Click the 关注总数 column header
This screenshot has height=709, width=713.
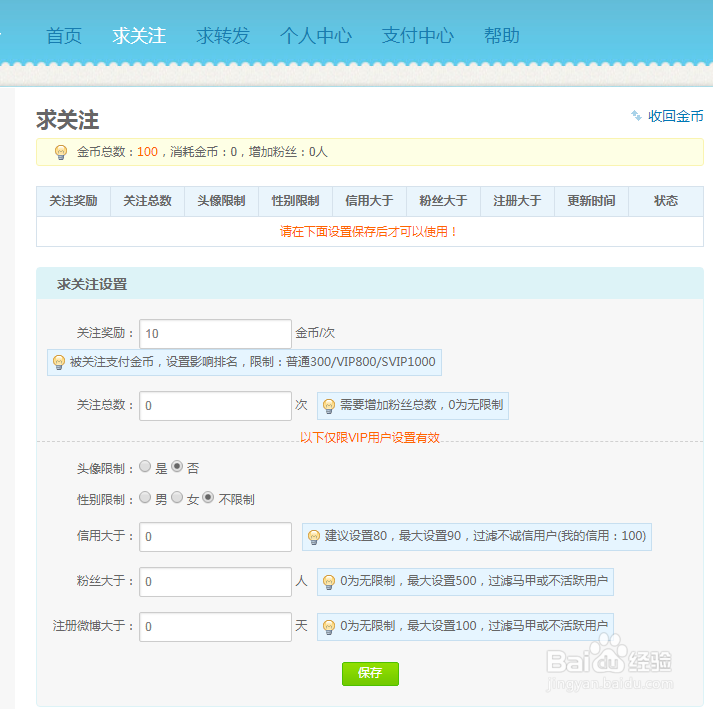[147, 201]
